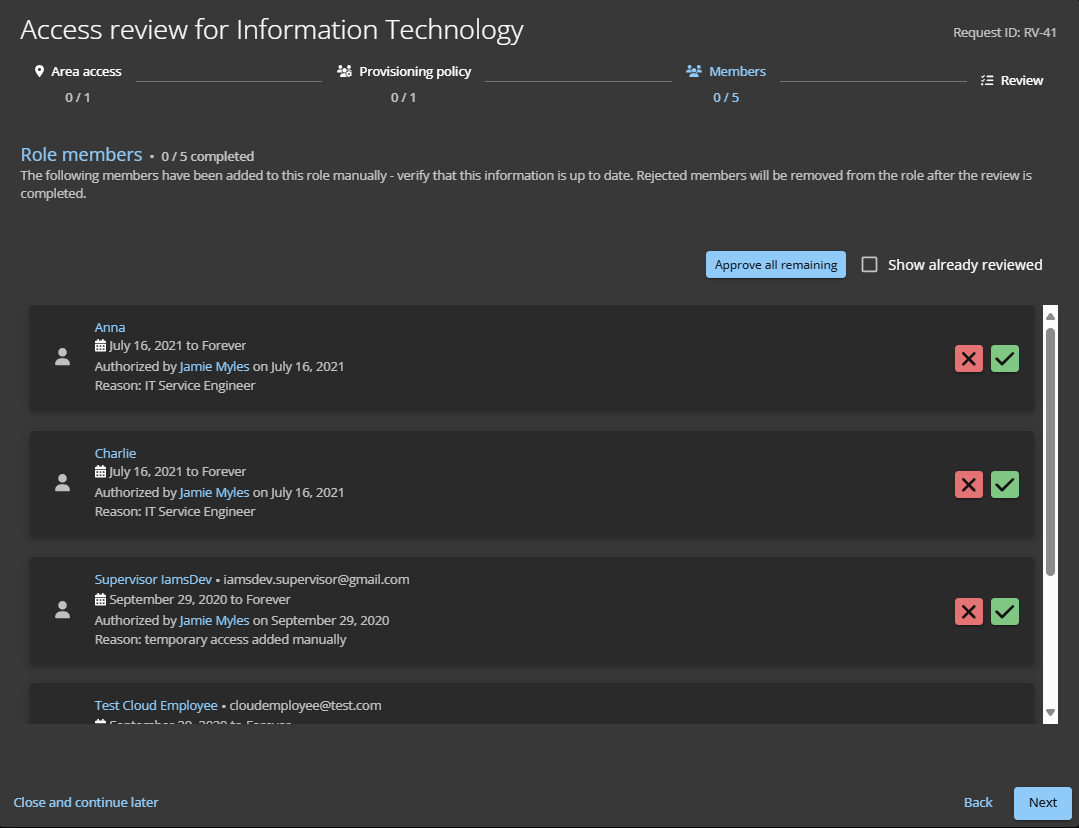Viewport: 1079px width, 828px height.
Task: Open the Review step
Action: pos(1012,81)
